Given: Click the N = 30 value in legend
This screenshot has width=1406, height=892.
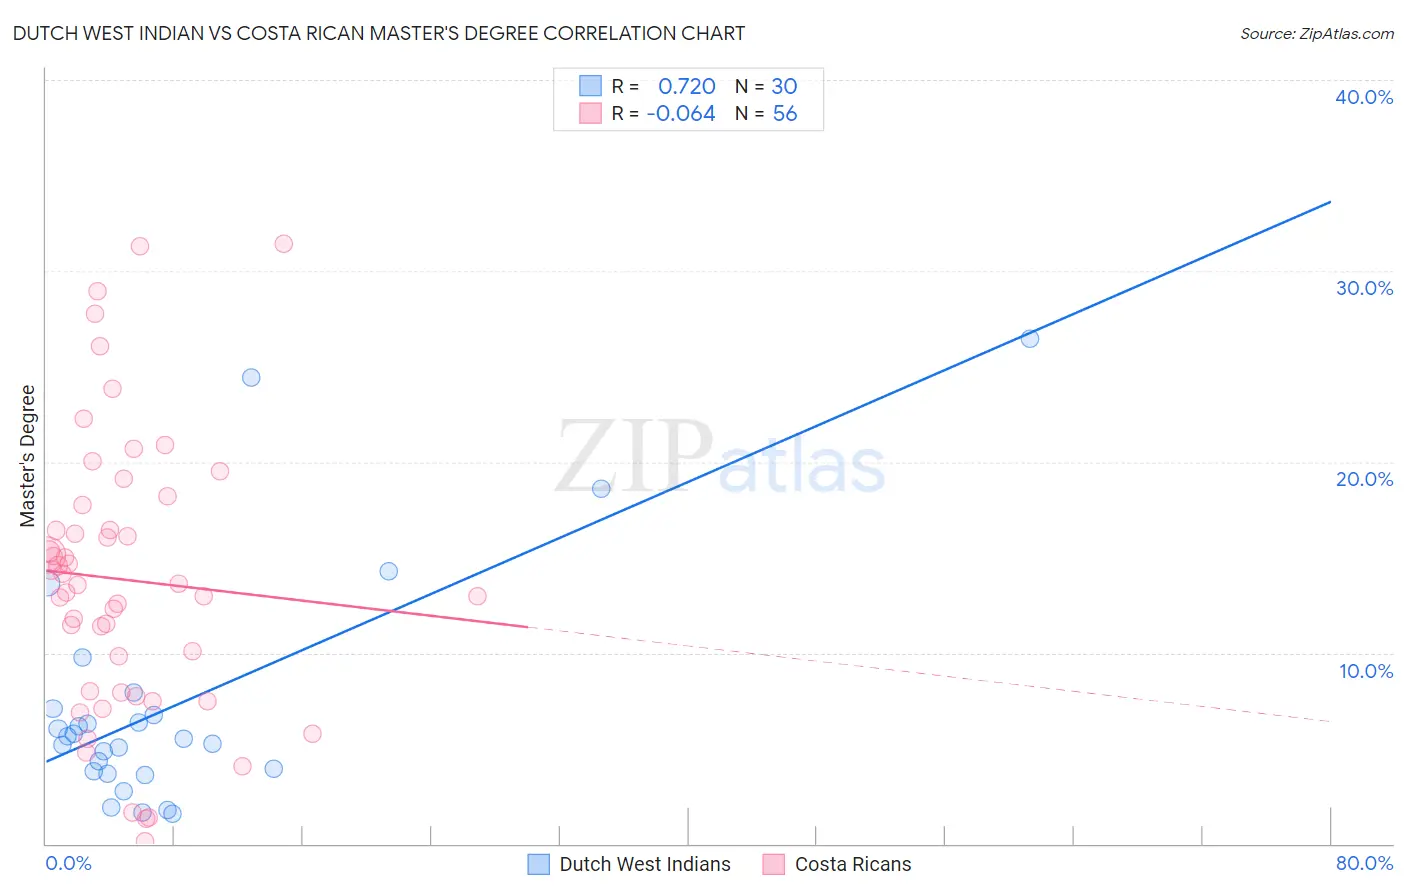Looking at the screenshot, I should pyautogui.click(x=766, y=86).
